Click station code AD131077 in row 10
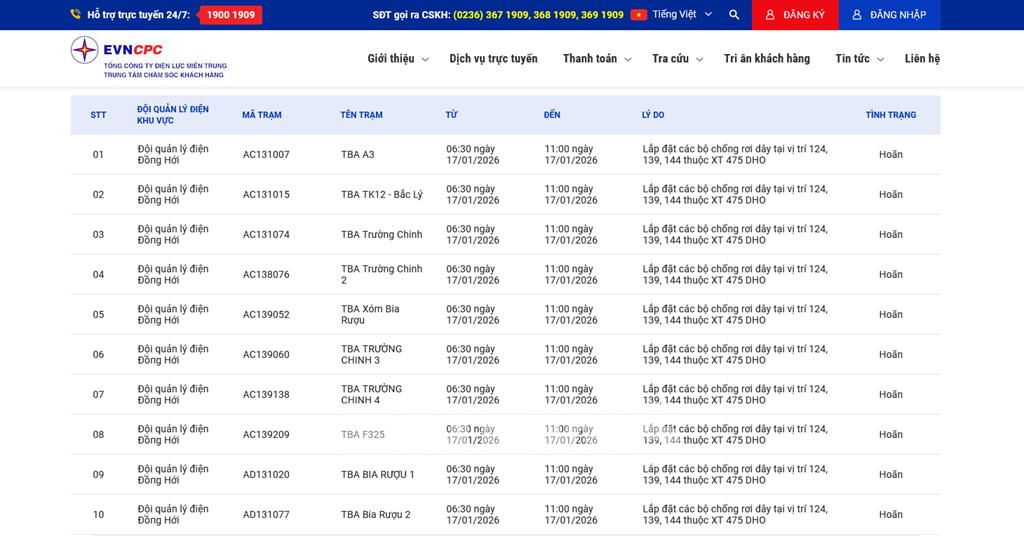Screen dimensions: 1024x539 [x=266, y=515]
